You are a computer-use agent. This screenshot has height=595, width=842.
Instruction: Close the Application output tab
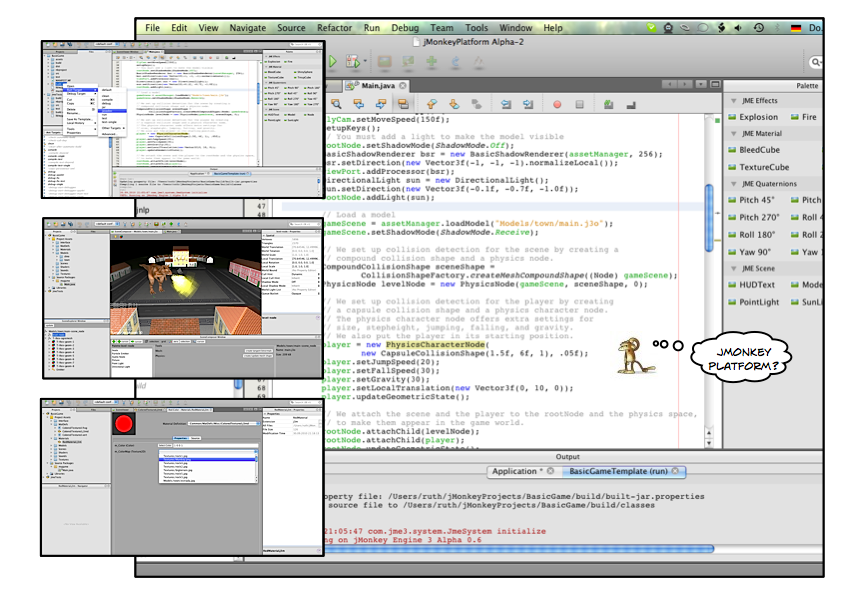point(548,472)
